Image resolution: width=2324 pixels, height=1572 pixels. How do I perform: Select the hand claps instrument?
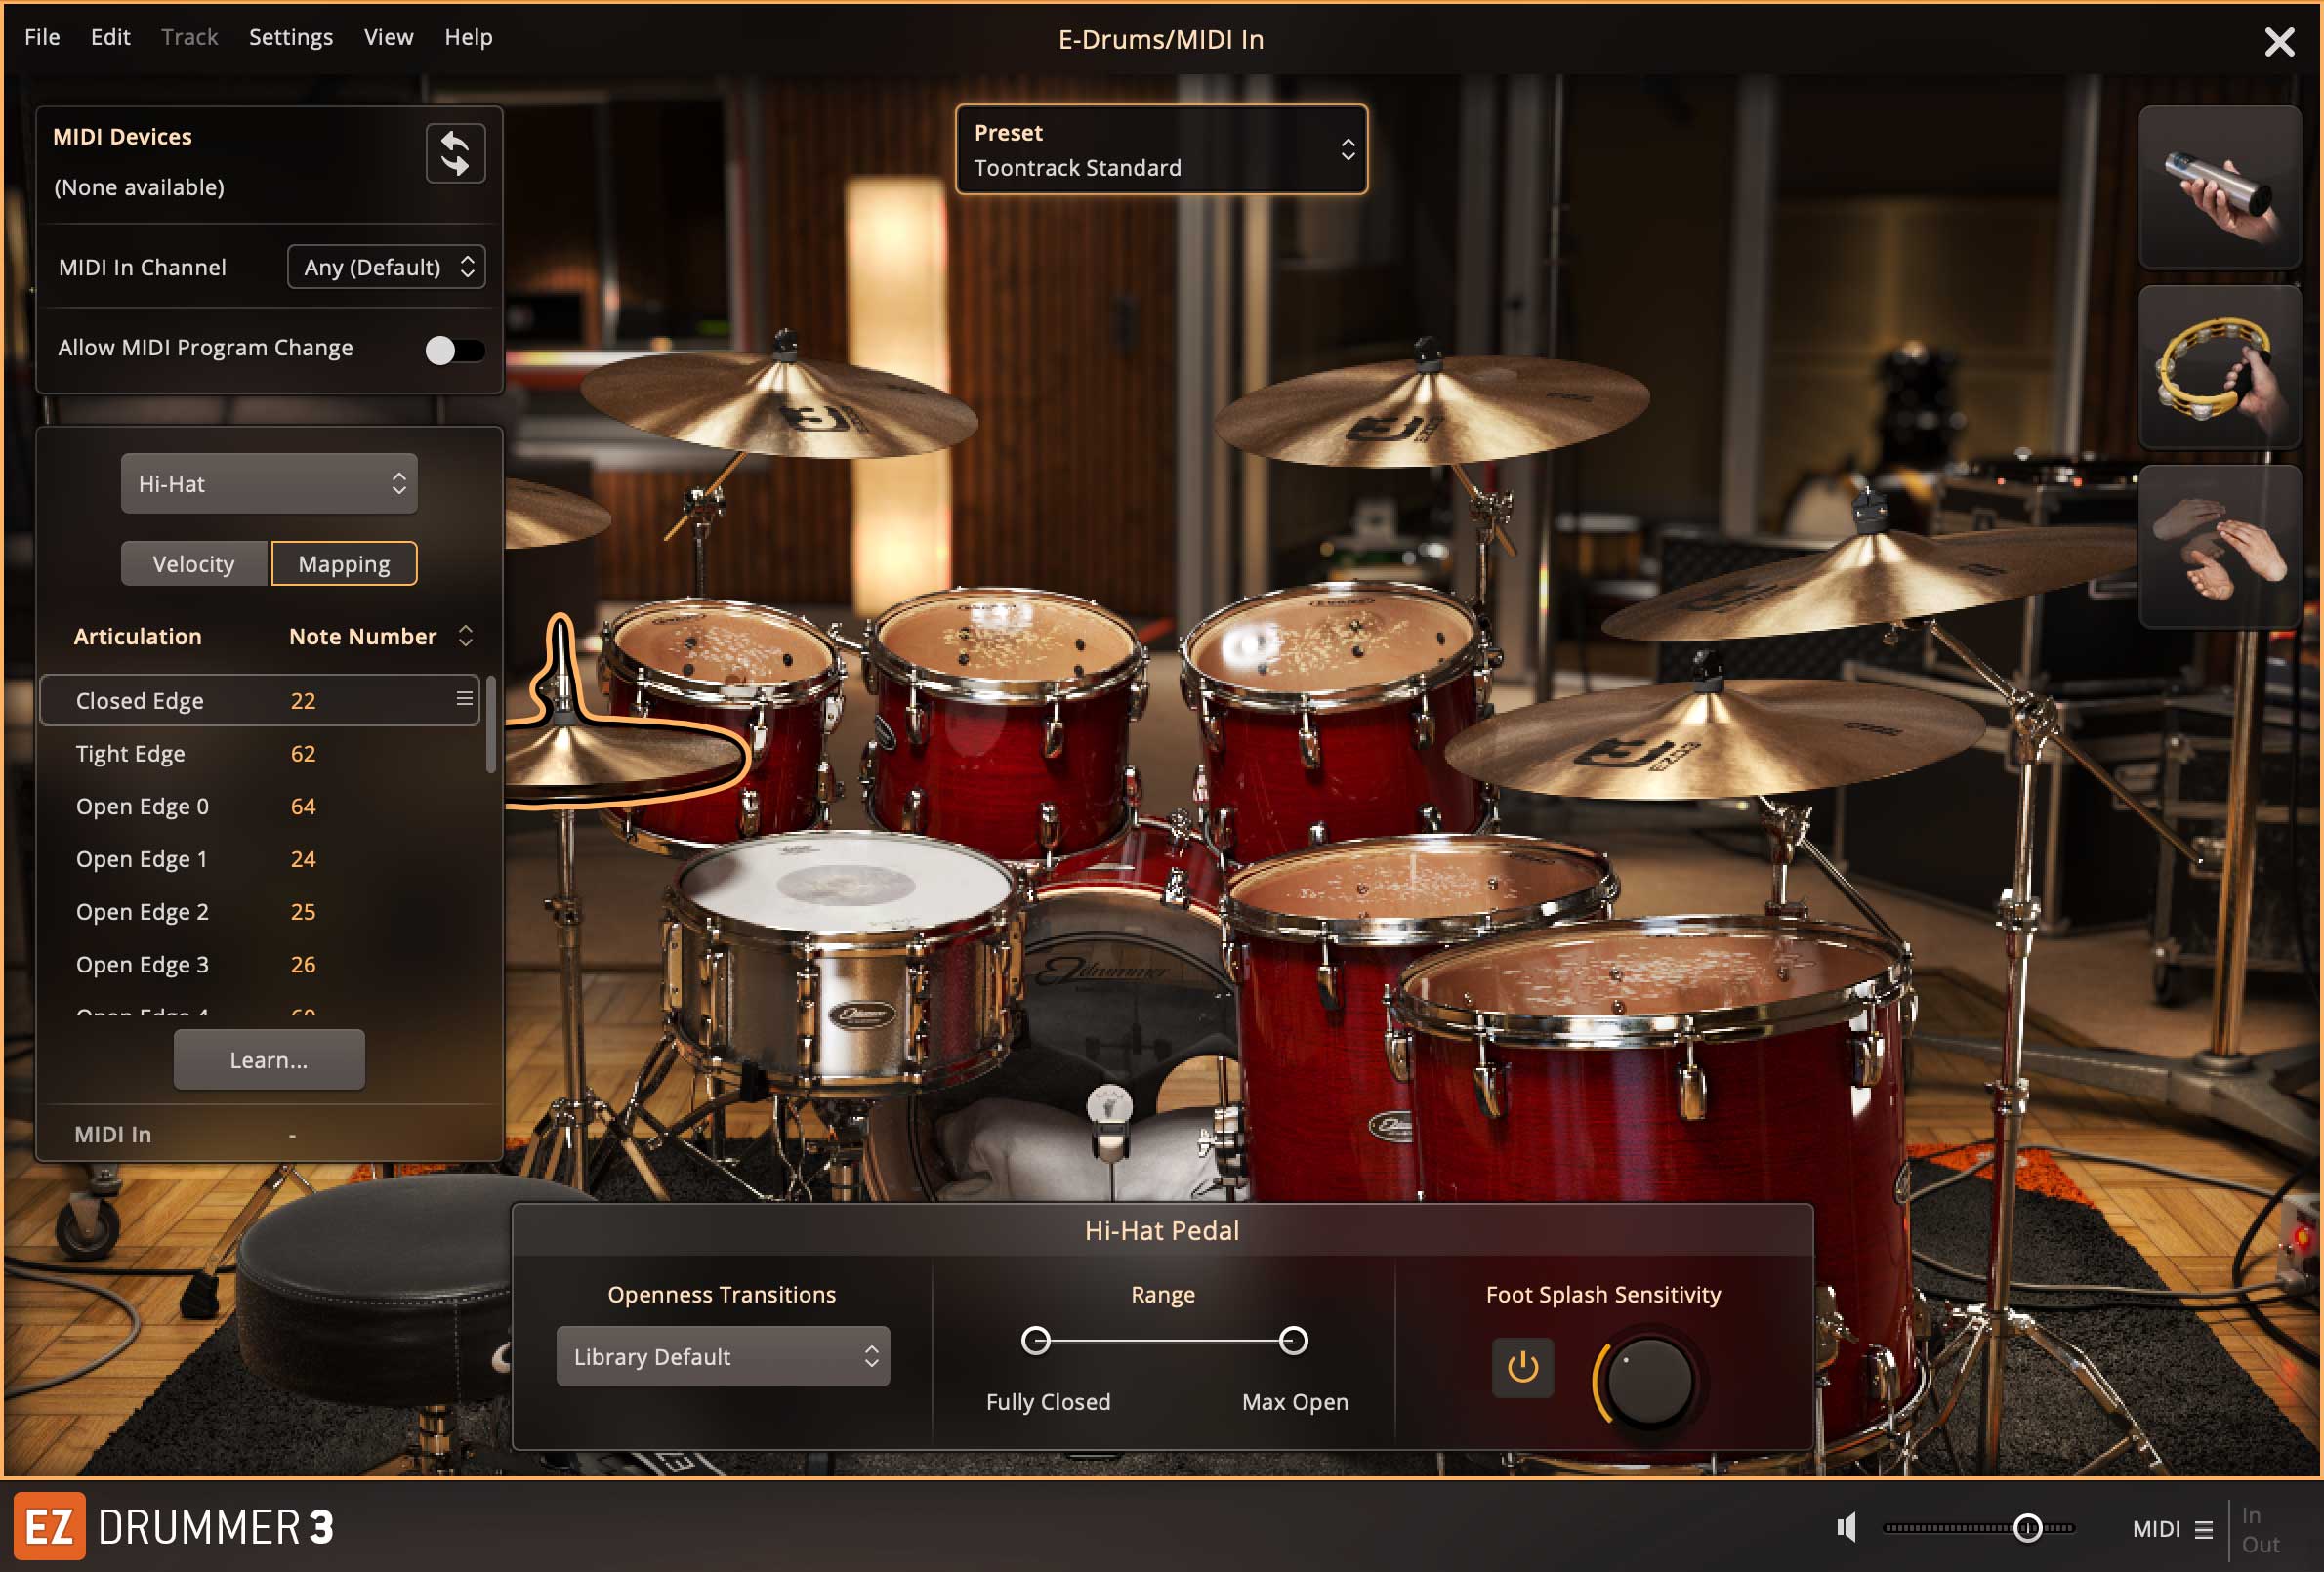2218,547
